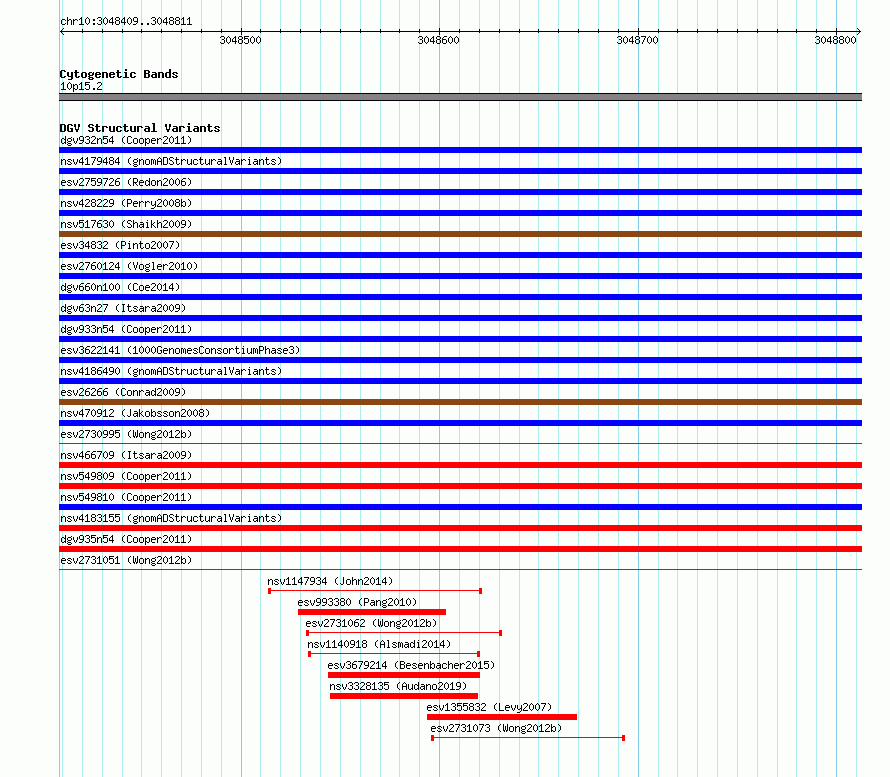The image size is (890, 777).
Task: Click the red span for nsv1147934 (John2014)
Action: point(375,591)
